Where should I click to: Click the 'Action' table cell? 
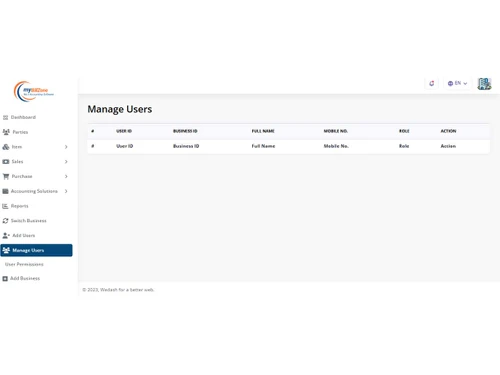448,146
